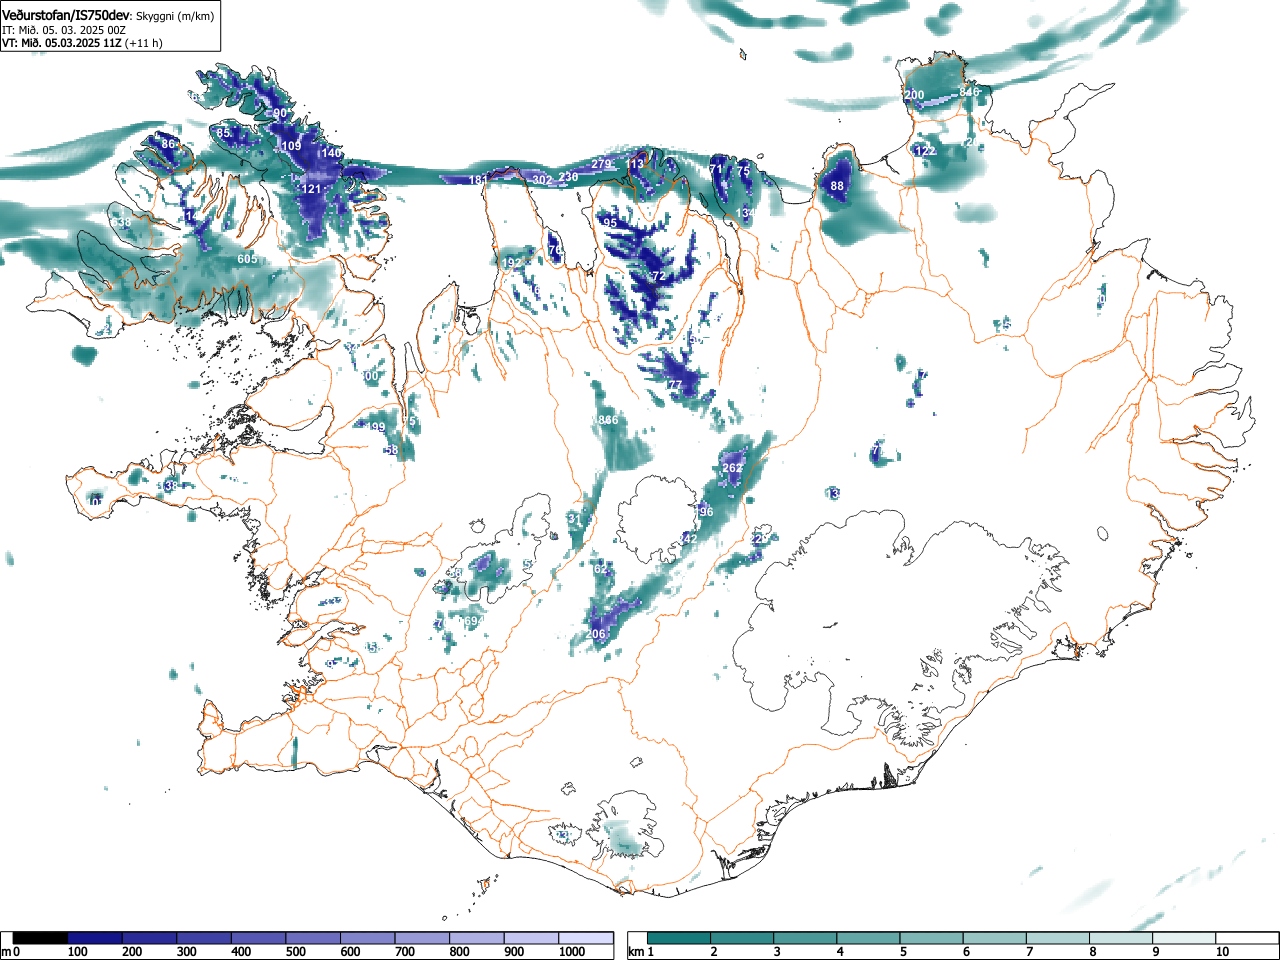Click the '72' map value

[x=659, y=276]
